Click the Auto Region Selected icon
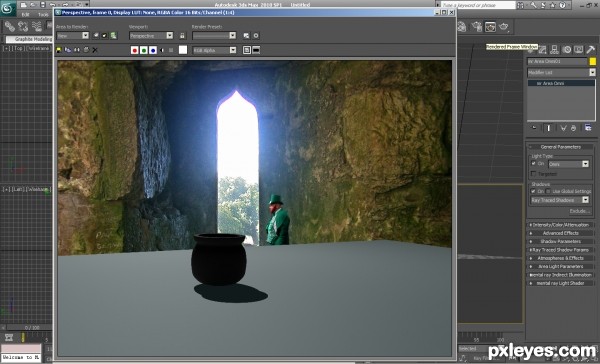 pos(104,36)
